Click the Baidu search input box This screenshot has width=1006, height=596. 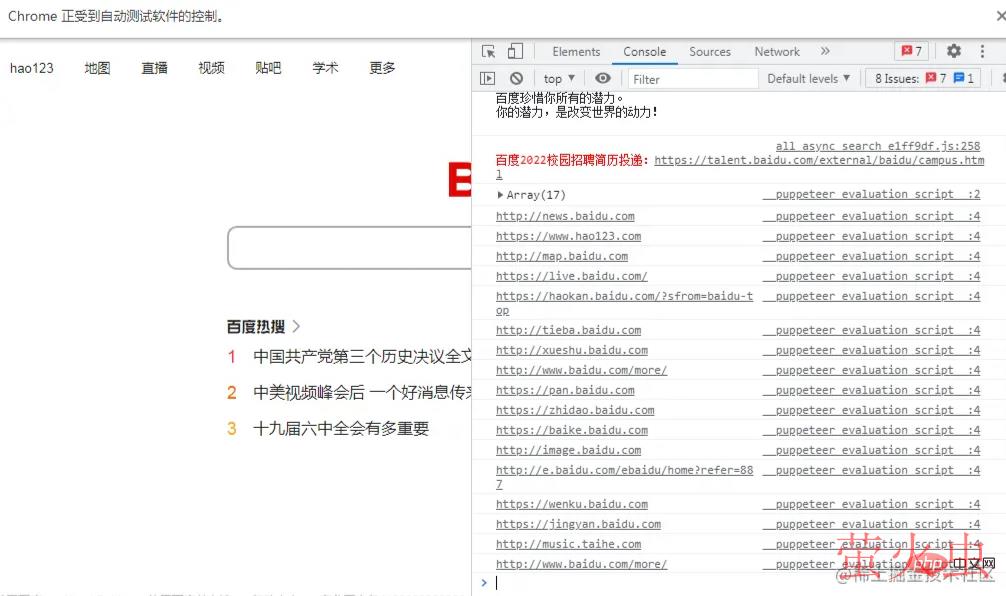point(349,248)
